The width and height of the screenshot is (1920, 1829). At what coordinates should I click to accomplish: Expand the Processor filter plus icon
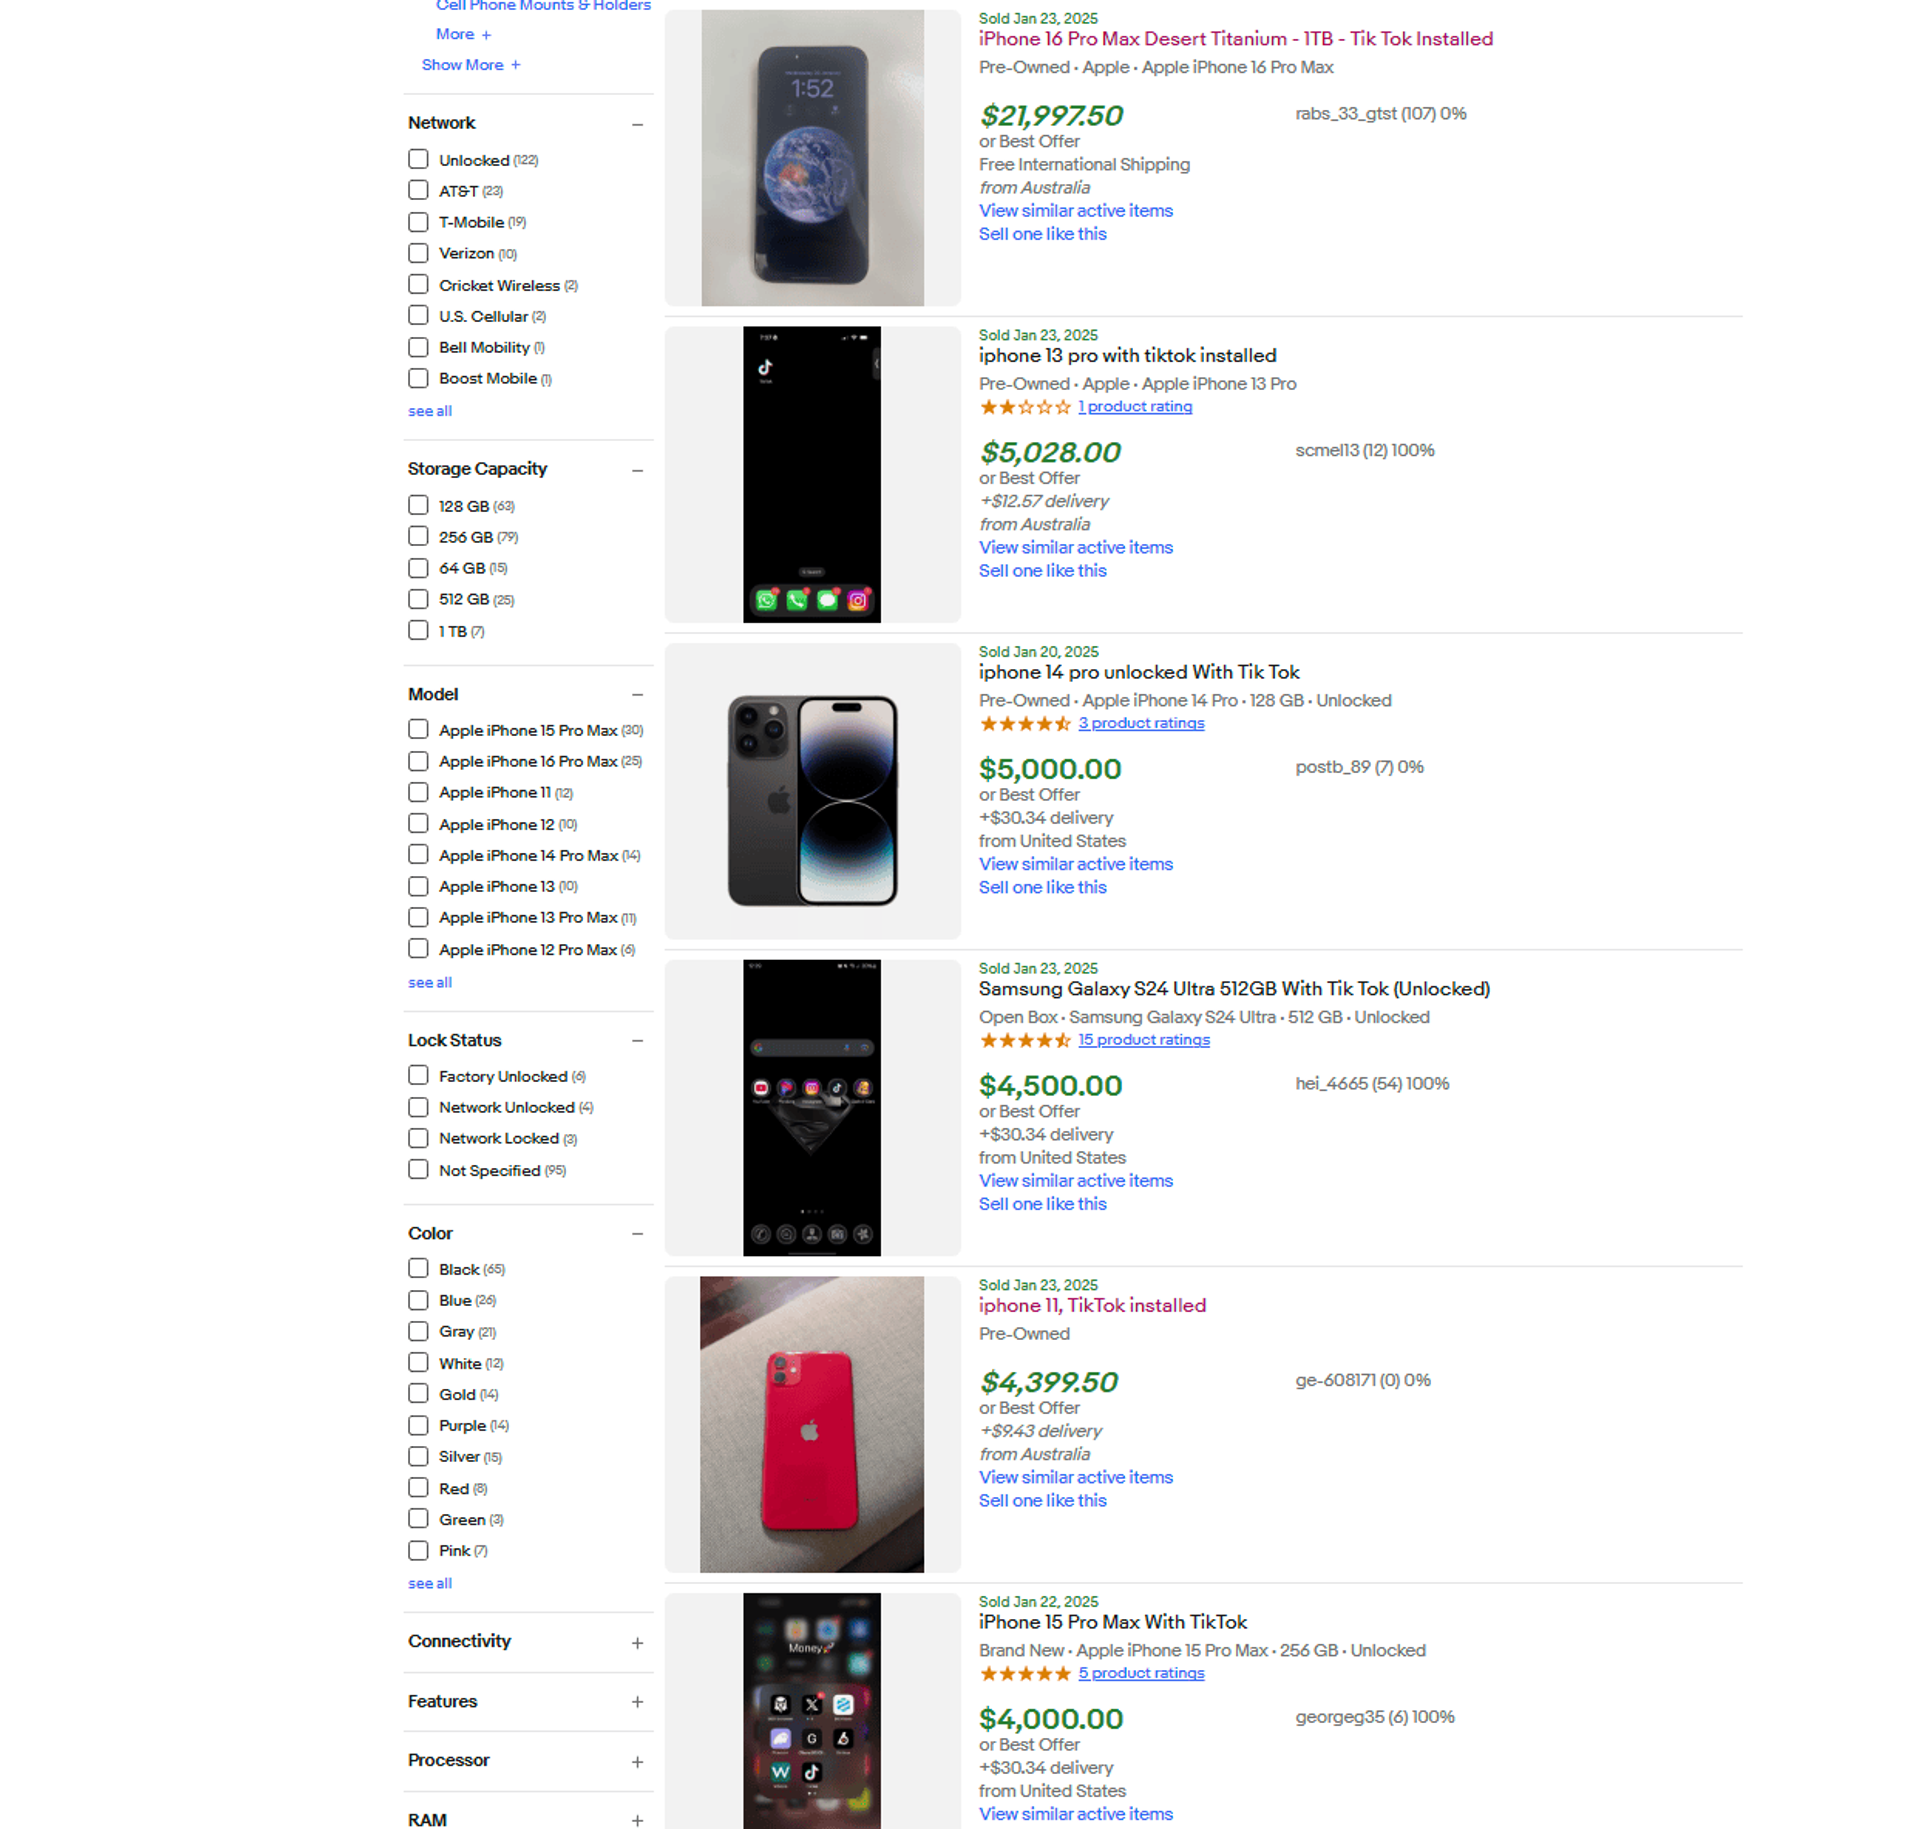[637, 1762]
